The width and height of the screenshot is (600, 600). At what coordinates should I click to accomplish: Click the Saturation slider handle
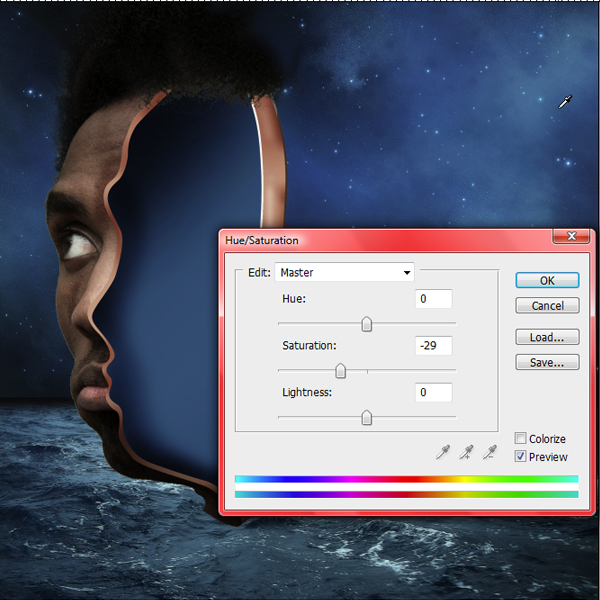pos(340,371)
